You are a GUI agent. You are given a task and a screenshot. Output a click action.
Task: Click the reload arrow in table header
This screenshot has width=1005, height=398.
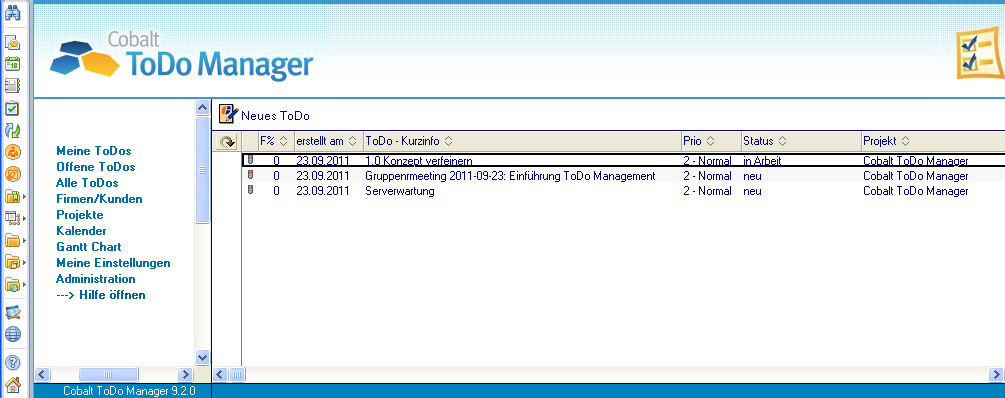click(227, 142)
